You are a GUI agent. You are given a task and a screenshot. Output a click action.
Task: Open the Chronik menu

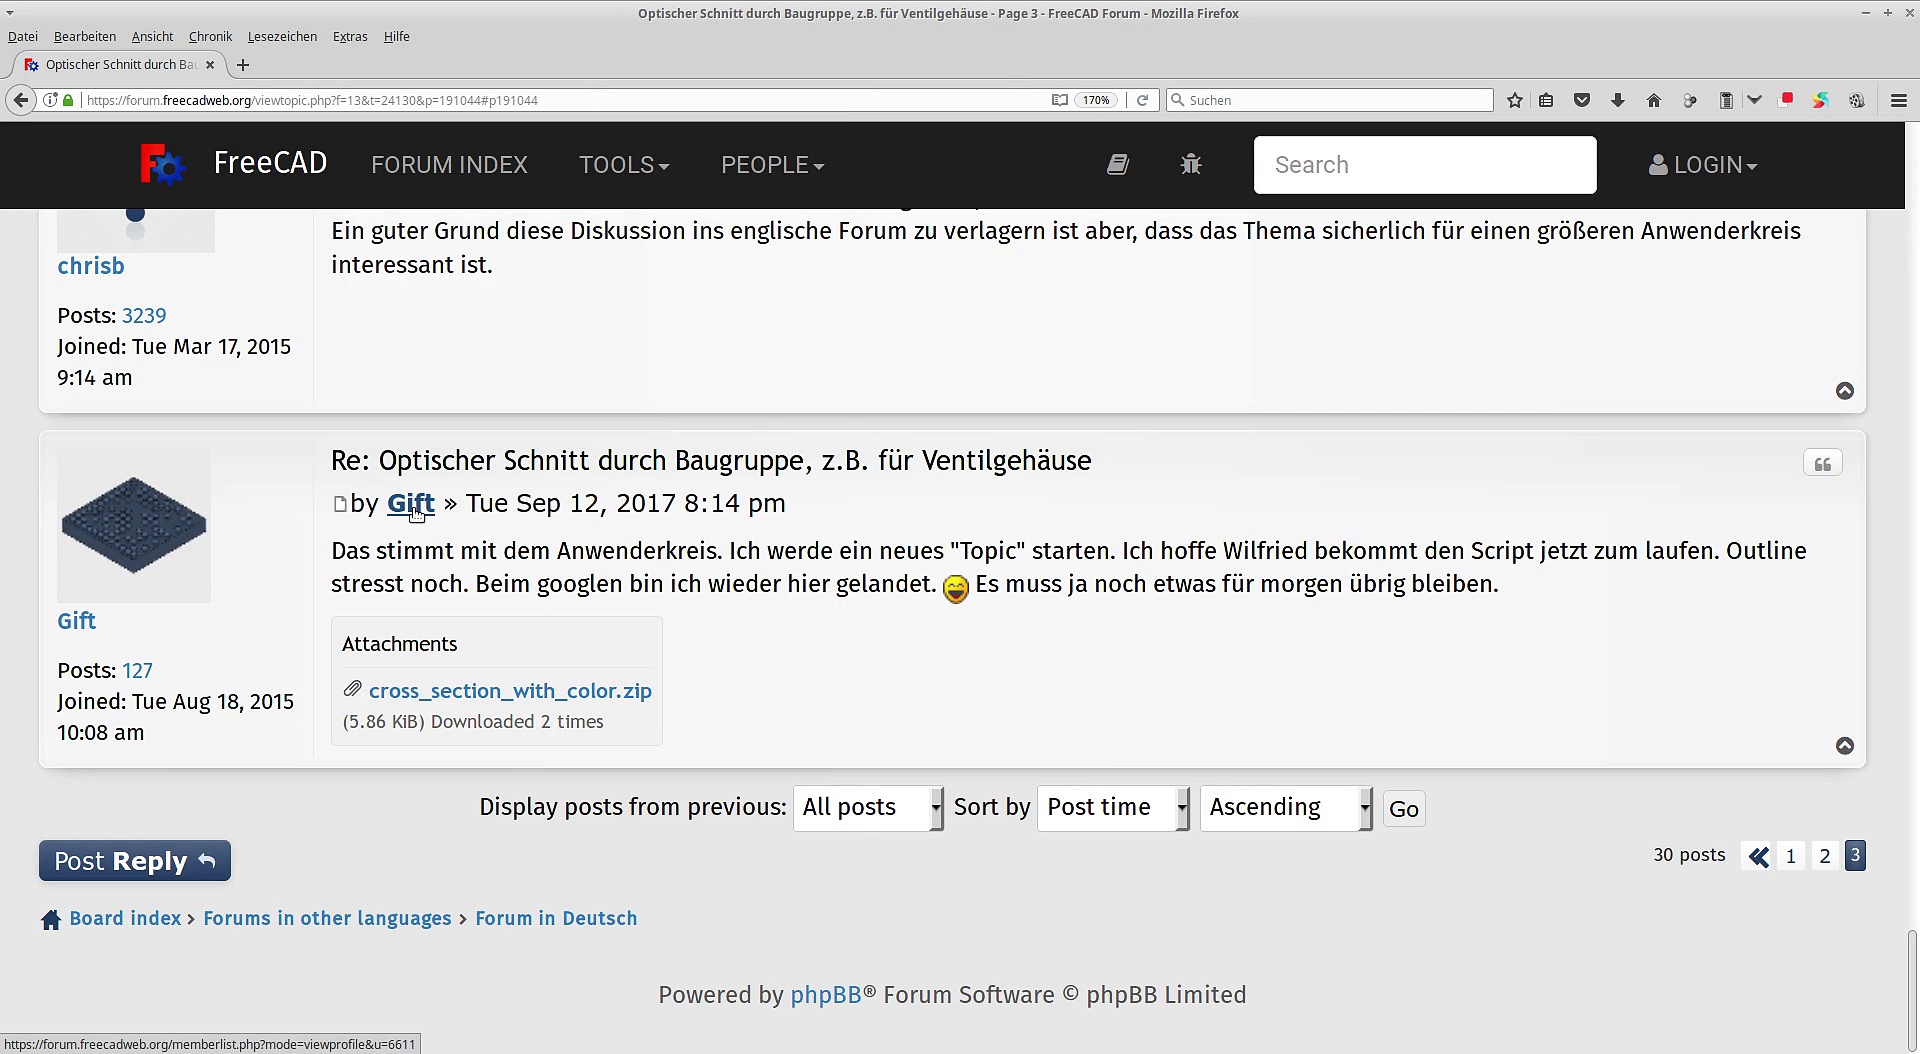(210, 37)
